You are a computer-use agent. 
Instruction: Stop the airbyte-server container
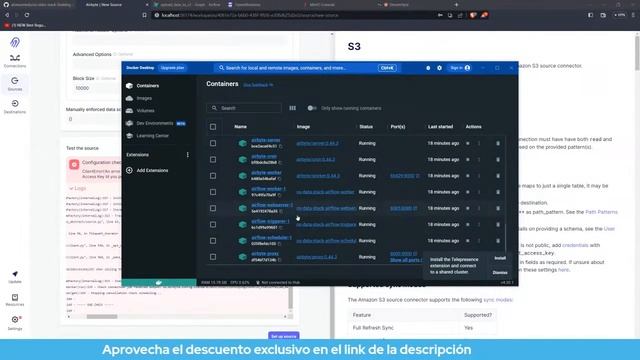tap(468, 143)
